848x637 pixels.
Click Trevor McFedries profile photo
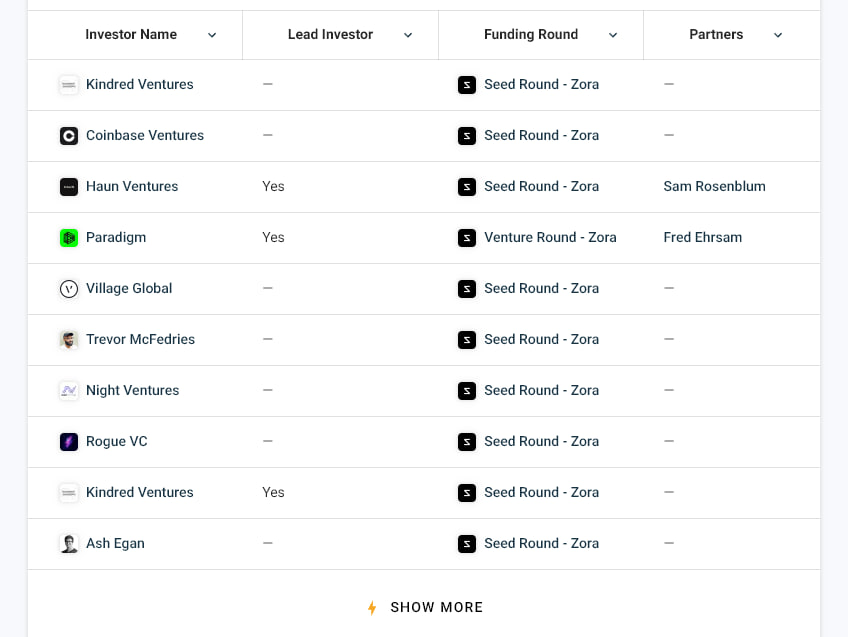coord(69,340)
